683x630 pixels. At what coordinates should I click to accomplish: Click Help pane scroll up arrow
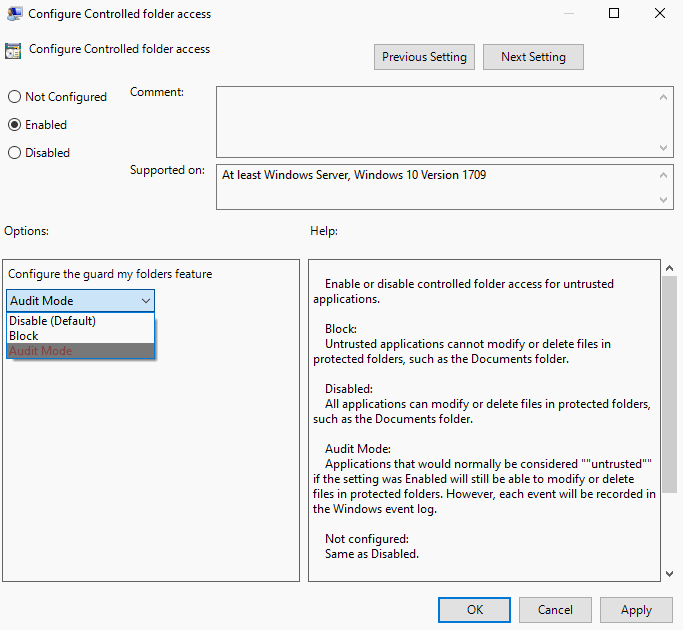[669, 268]
